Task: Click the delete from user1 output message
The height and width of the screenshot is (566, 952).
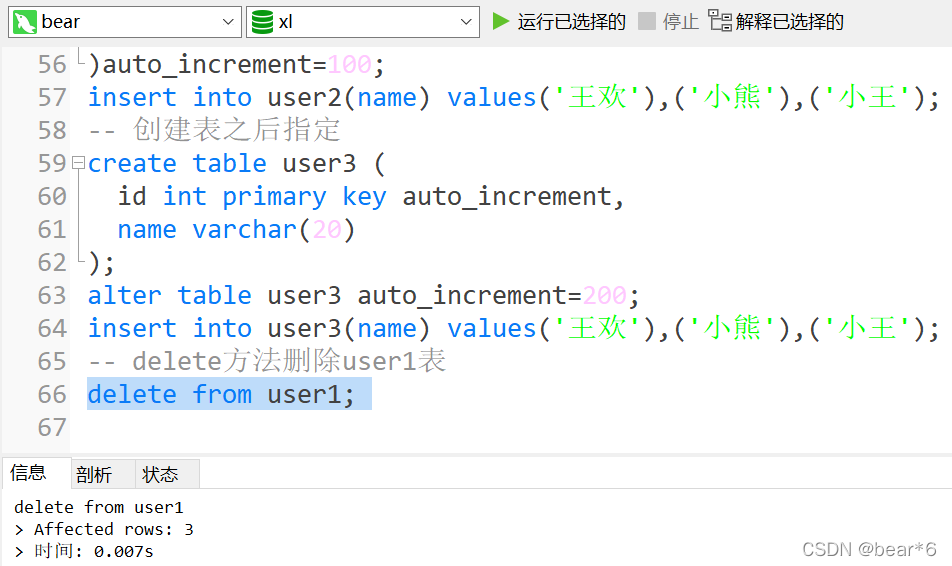Action: 98,507
